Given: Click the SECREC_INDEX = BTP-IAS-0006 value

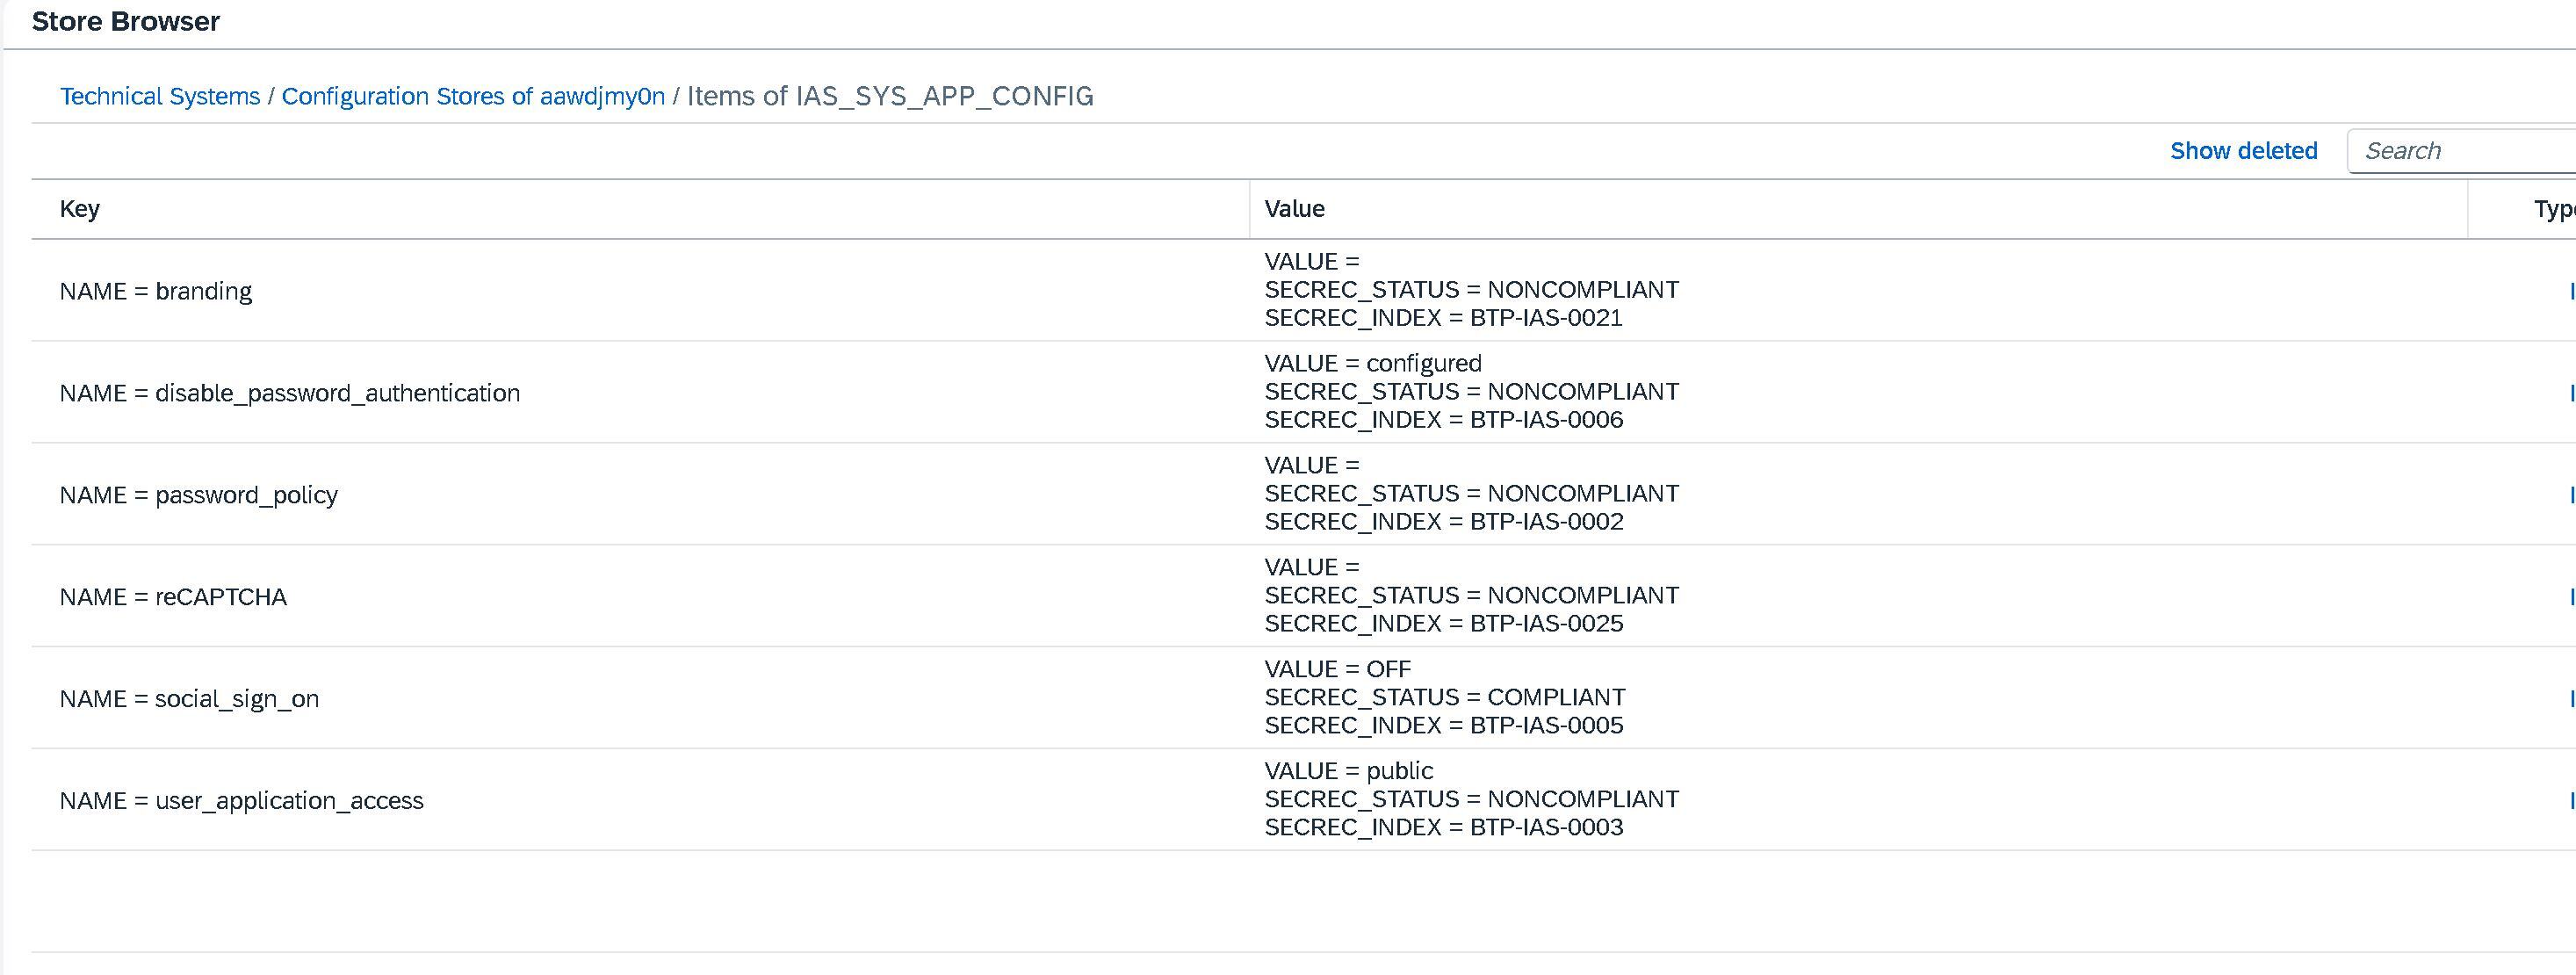Looking at the screenshot, I should click(1444, 420).
